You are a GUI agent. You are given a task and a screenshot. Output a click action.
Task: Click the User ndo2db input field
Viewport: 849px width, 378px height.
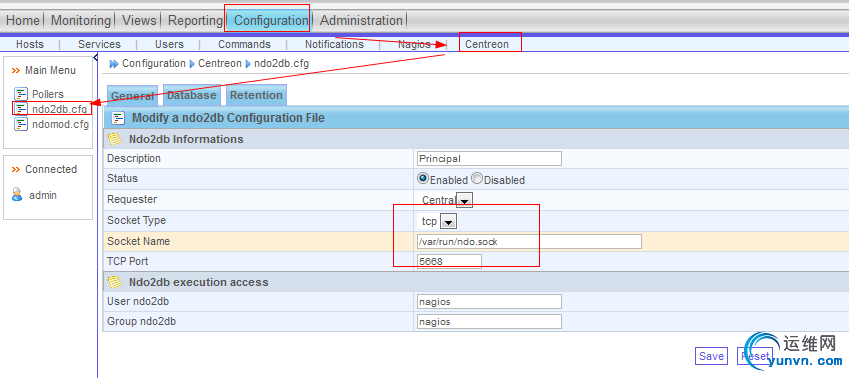click(489, 302)
